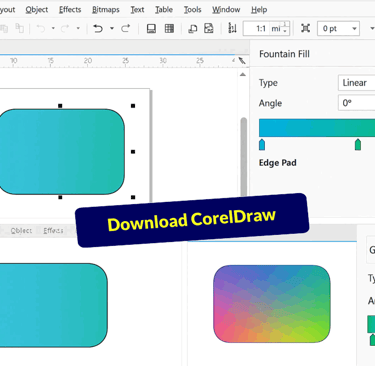Click the Import document icon
The width and height of the screenshot is (375, 366).
(x=193, y=29)
